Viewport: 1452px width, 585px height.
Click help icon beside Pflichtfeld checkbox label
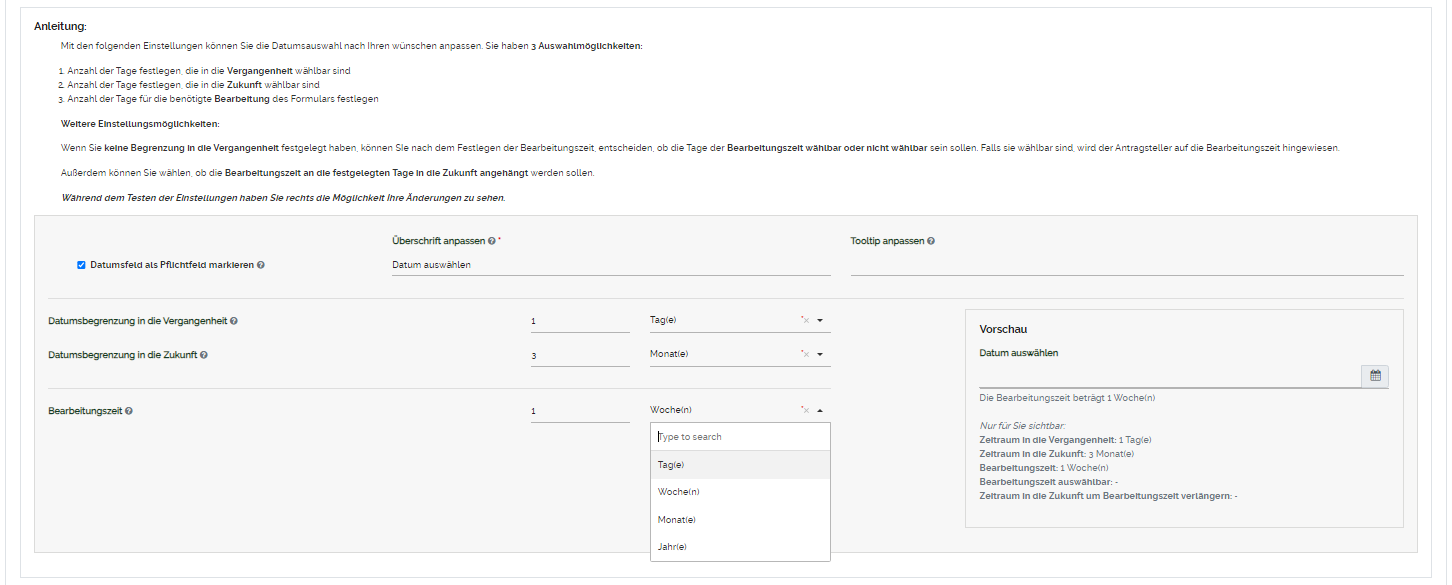click(261, 265)
